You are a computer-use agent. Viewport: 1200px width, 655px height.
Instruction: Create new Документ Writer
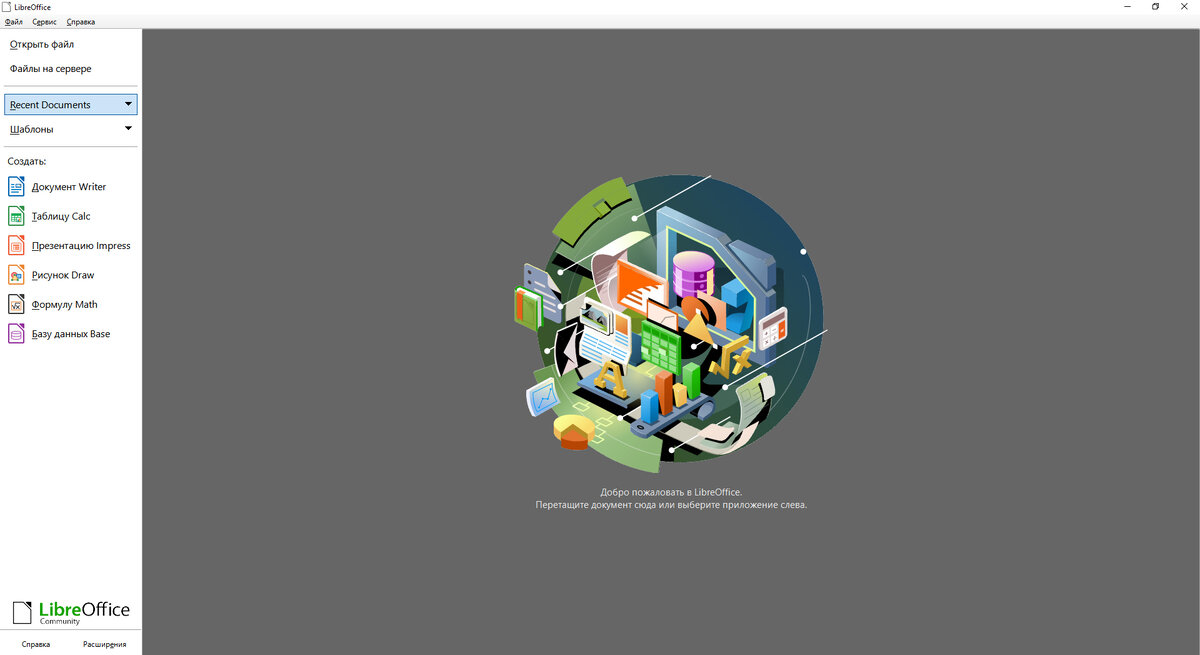(71, 186)
